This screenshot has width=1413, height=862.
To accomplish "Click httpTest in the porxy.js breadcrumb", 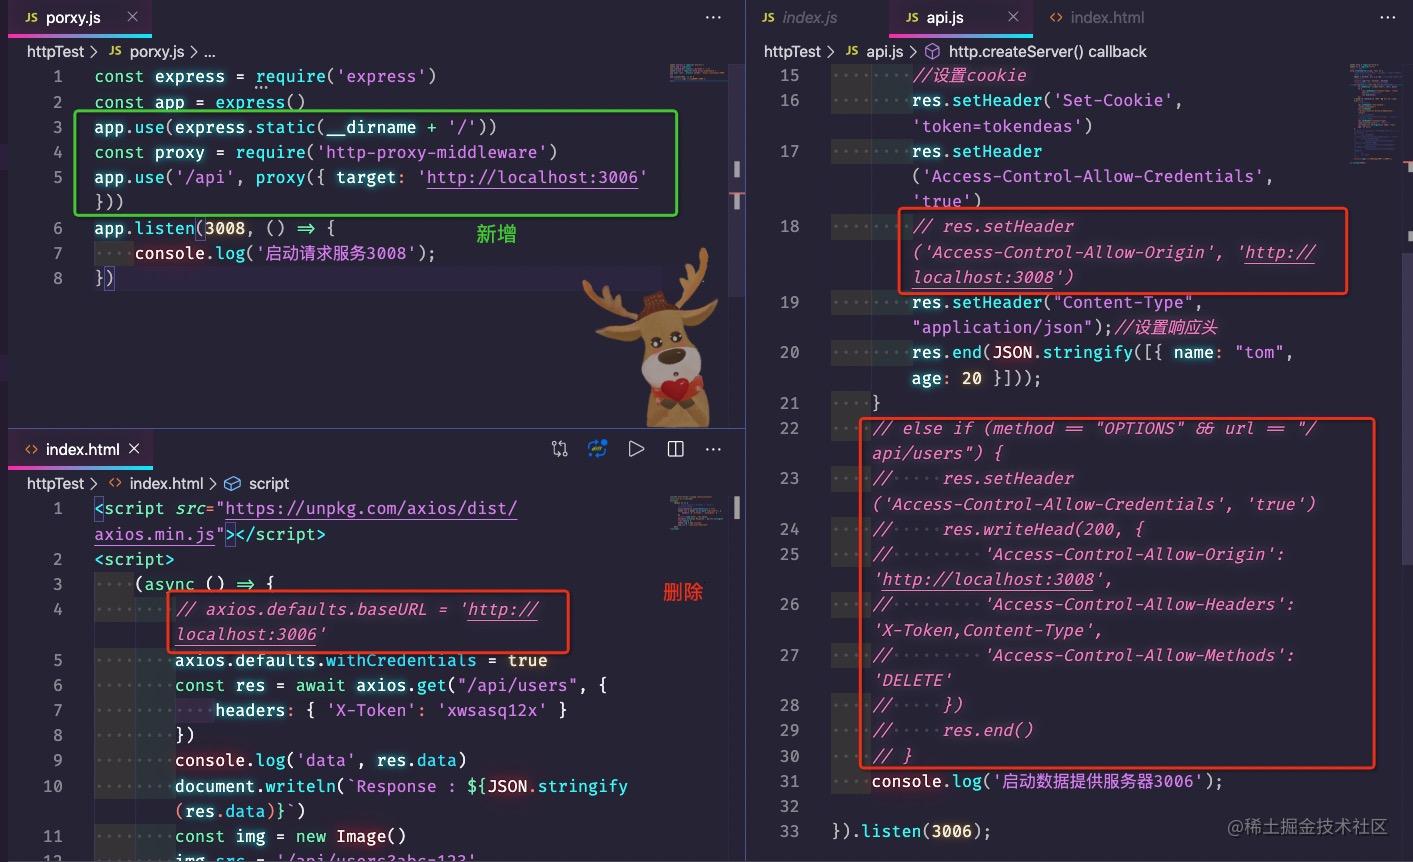I will pyautogui.click(x=55, y=51).
